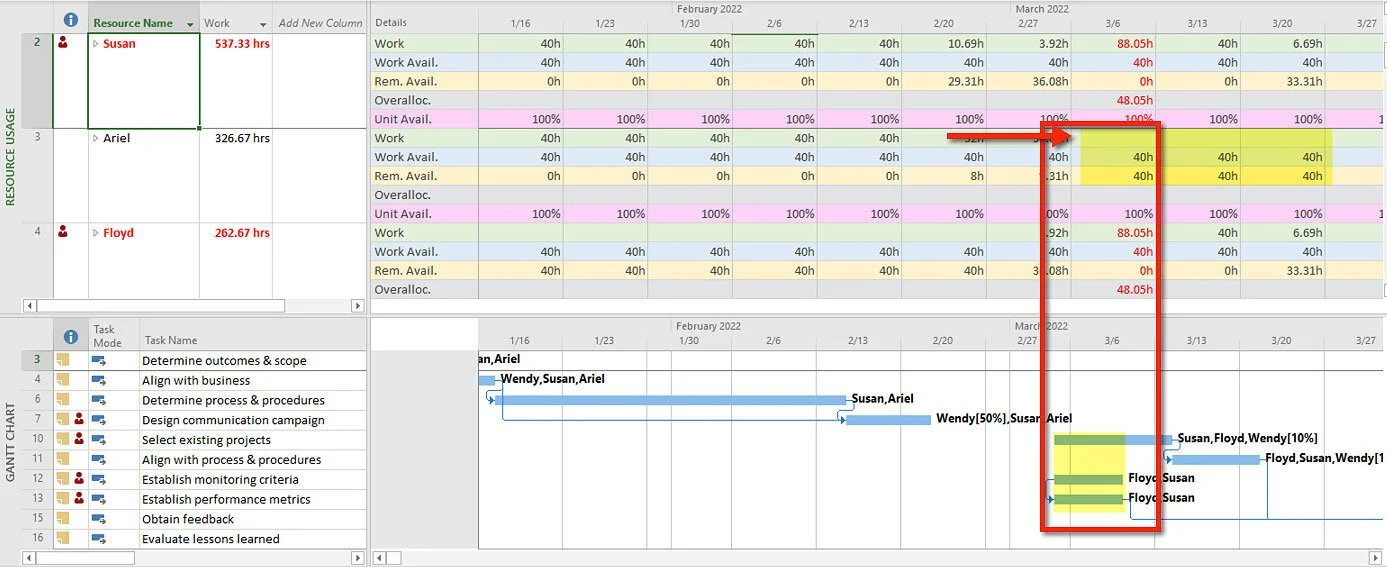
Task: Click the Gantt bar for Establish monitoring criteria
Action: pyautogui.click(x=1088, y=479)
